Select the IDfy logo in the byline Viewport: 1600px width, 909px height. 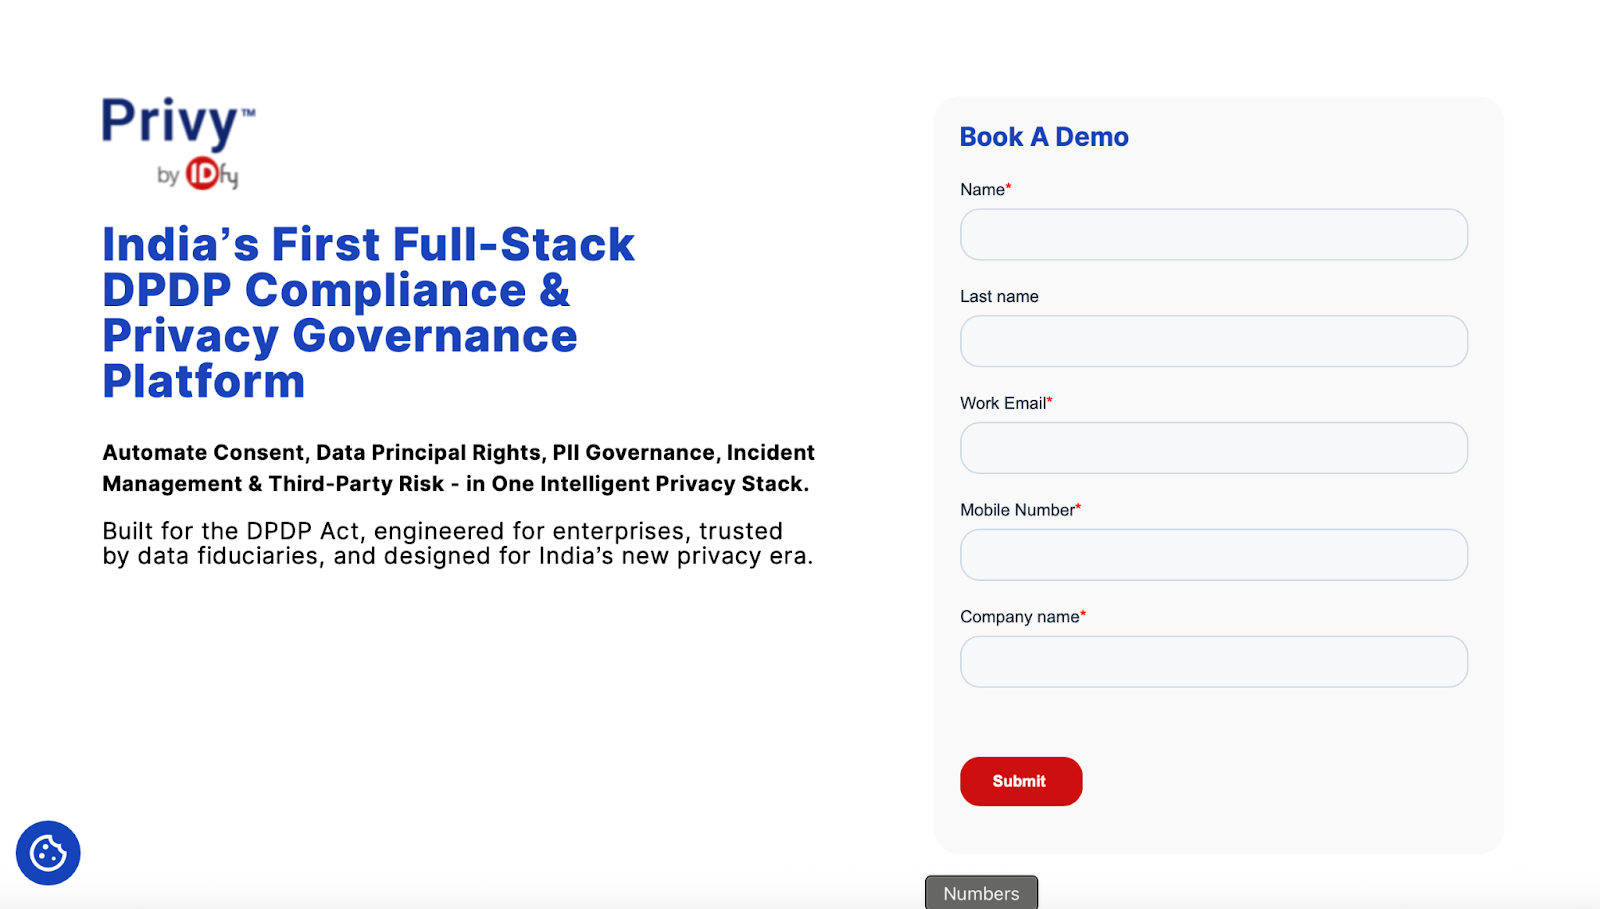(x=203, y=176)
